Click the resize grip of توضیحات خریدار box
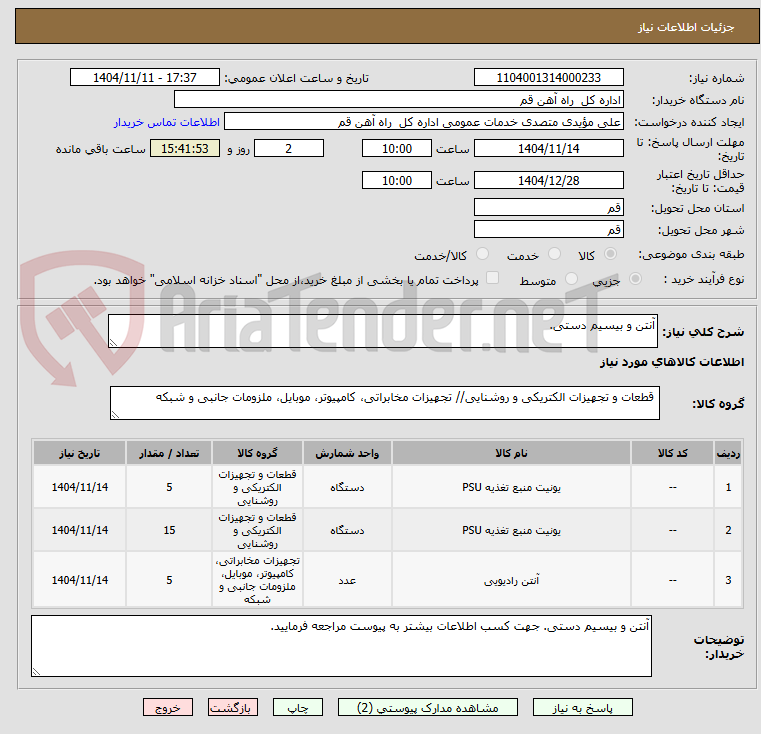The height and width of the screenshot is (734, 761). (x=36, y=672)
